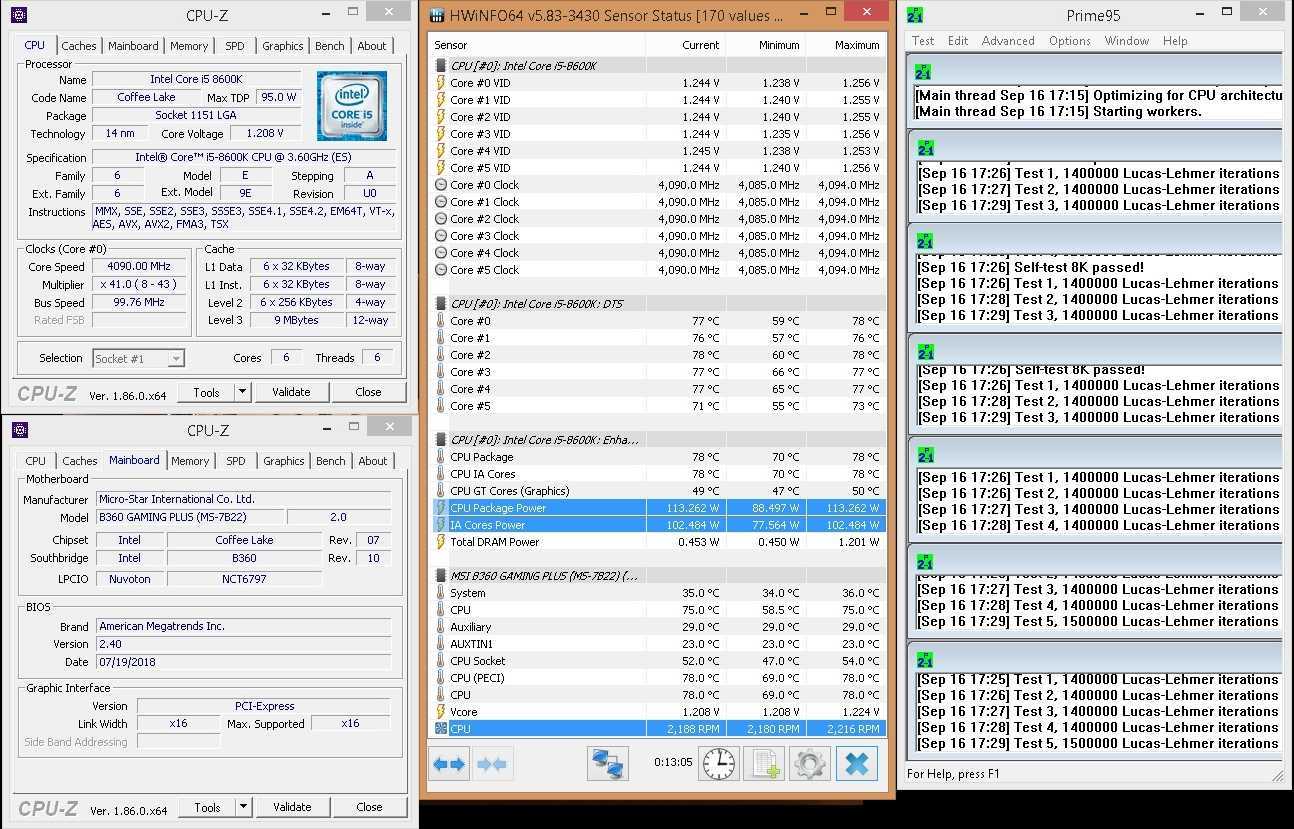
Task: Switch to Caches tab in top CPU-Z
Action: [79, 46]
